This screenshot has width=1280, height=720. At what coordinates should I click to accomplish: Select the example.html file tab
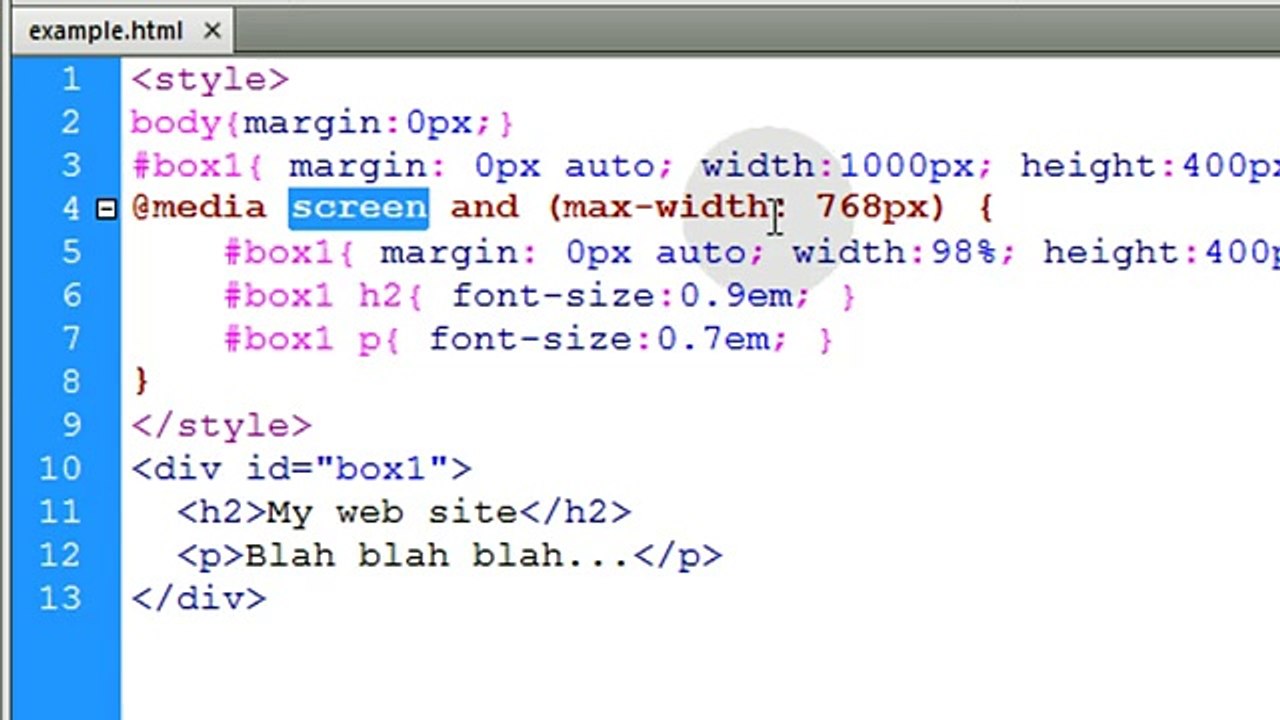[122, 32]
